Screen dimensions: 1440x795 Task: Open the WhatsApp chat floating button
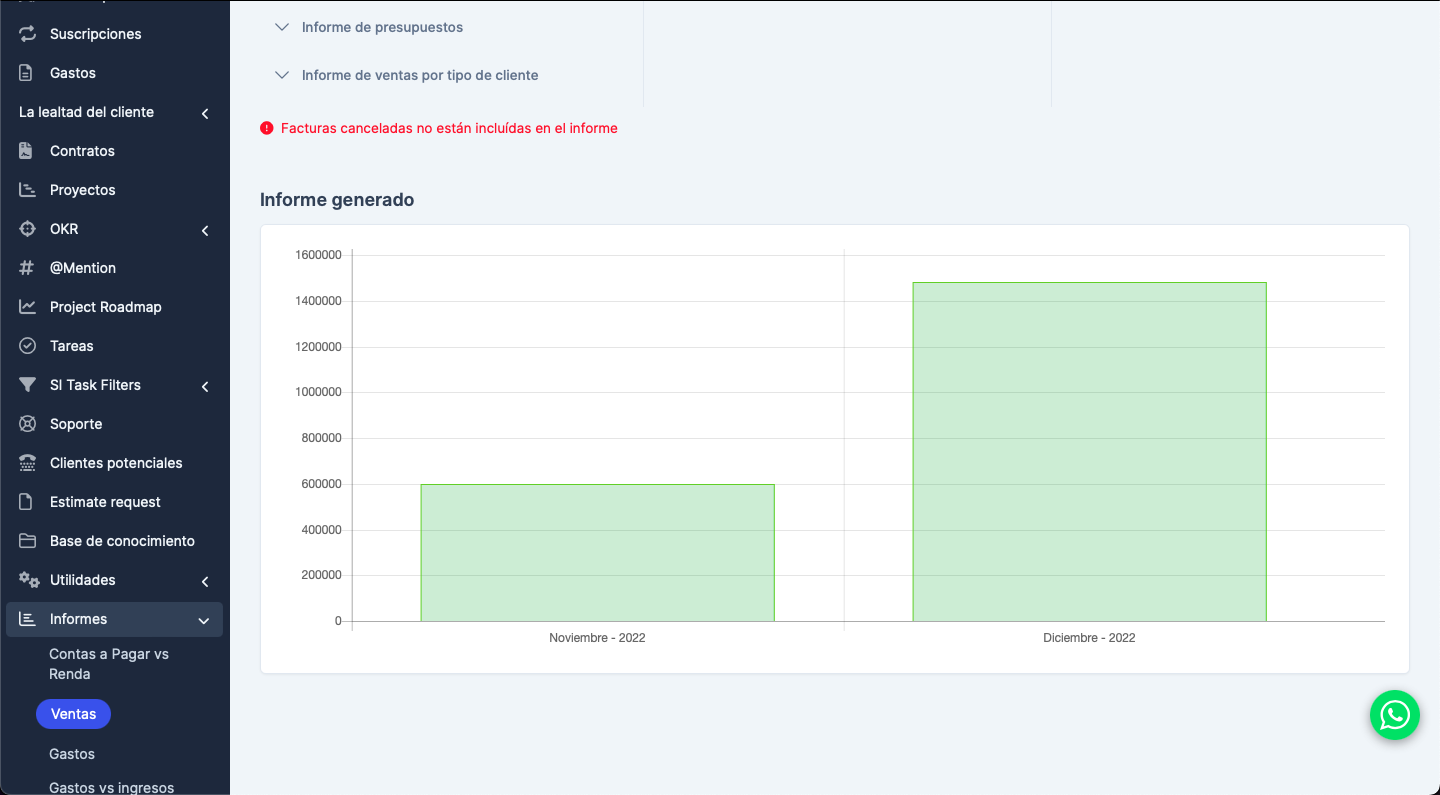pyautogui.click(x=1394, y=715)
